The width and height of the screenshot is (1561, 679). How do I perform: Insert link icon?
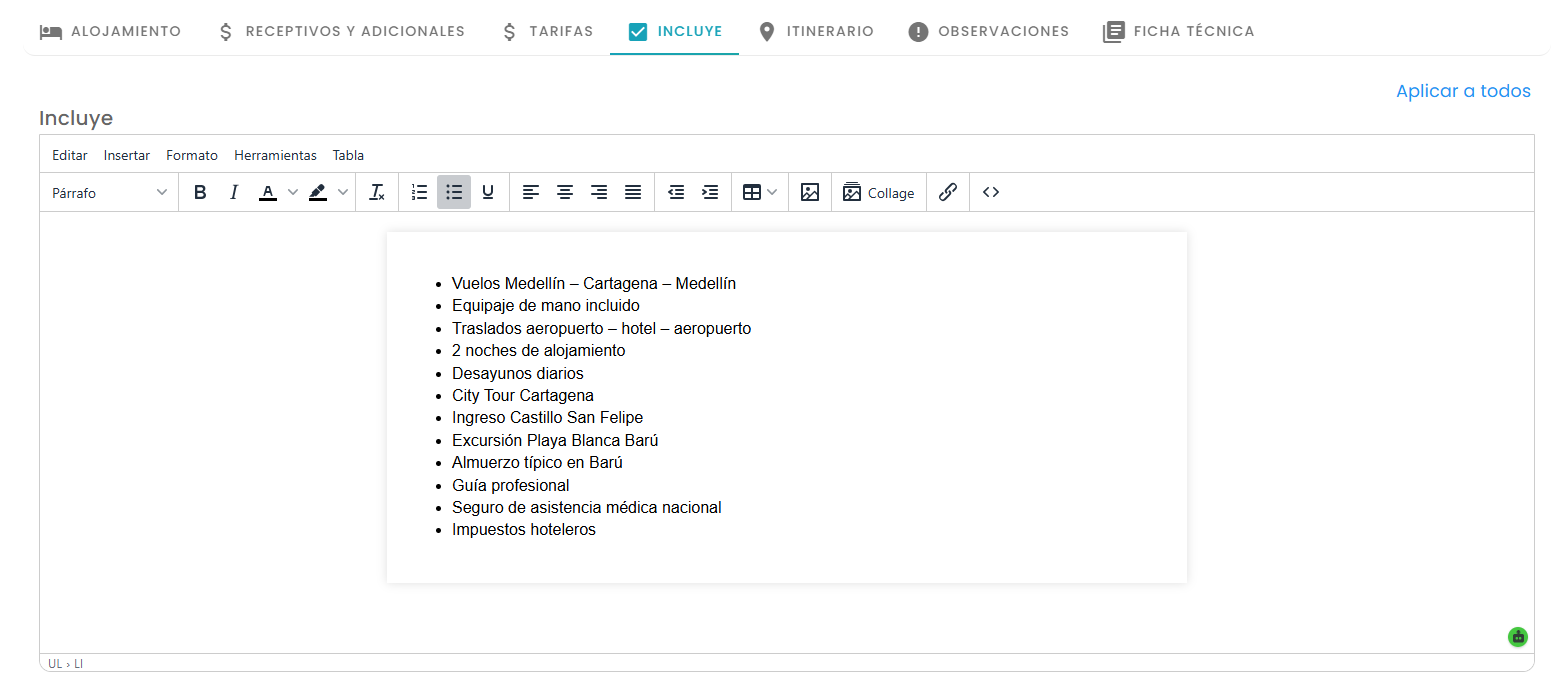tap(948, 192)
